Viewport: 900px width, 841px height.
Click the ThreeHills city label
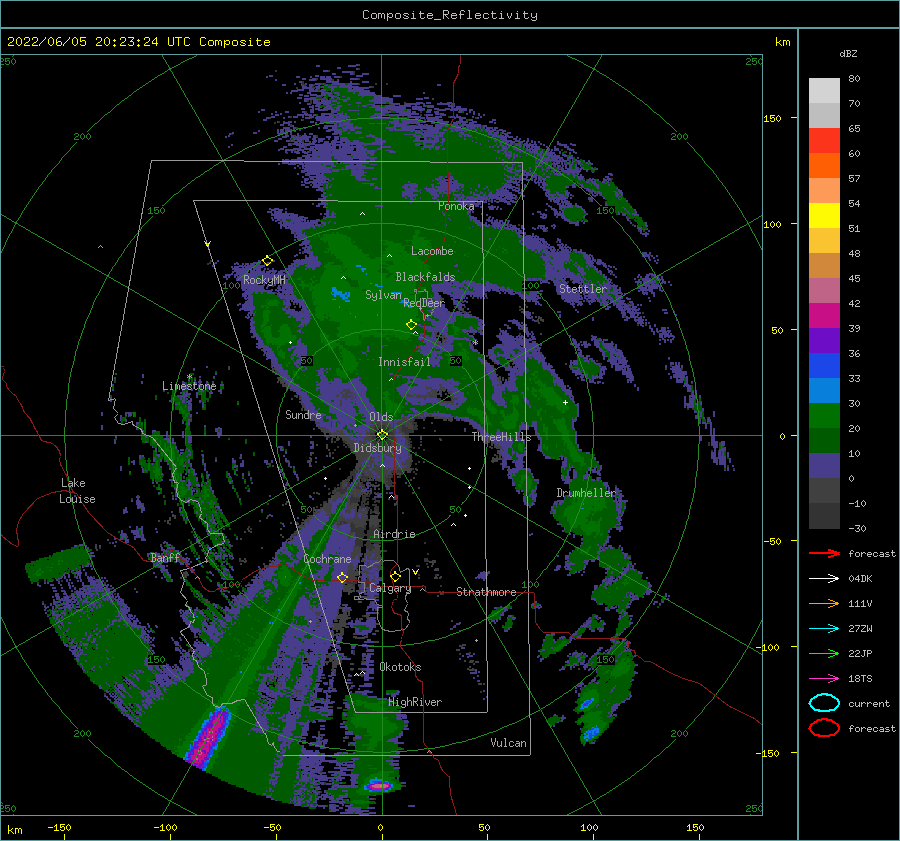click(501, 437)
